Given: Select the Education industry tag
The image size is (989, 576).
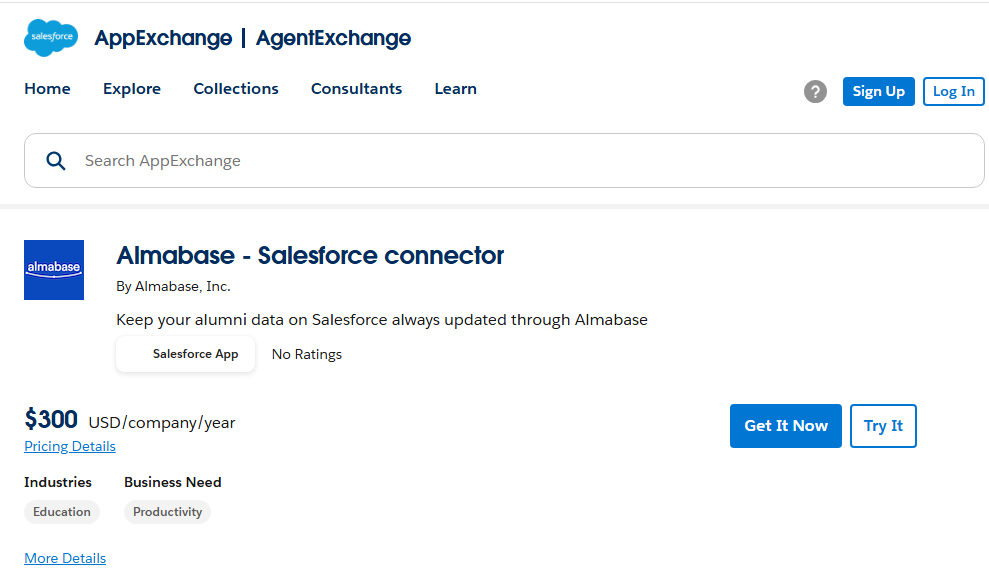Looking at the screenshot, I should (62, 512).
